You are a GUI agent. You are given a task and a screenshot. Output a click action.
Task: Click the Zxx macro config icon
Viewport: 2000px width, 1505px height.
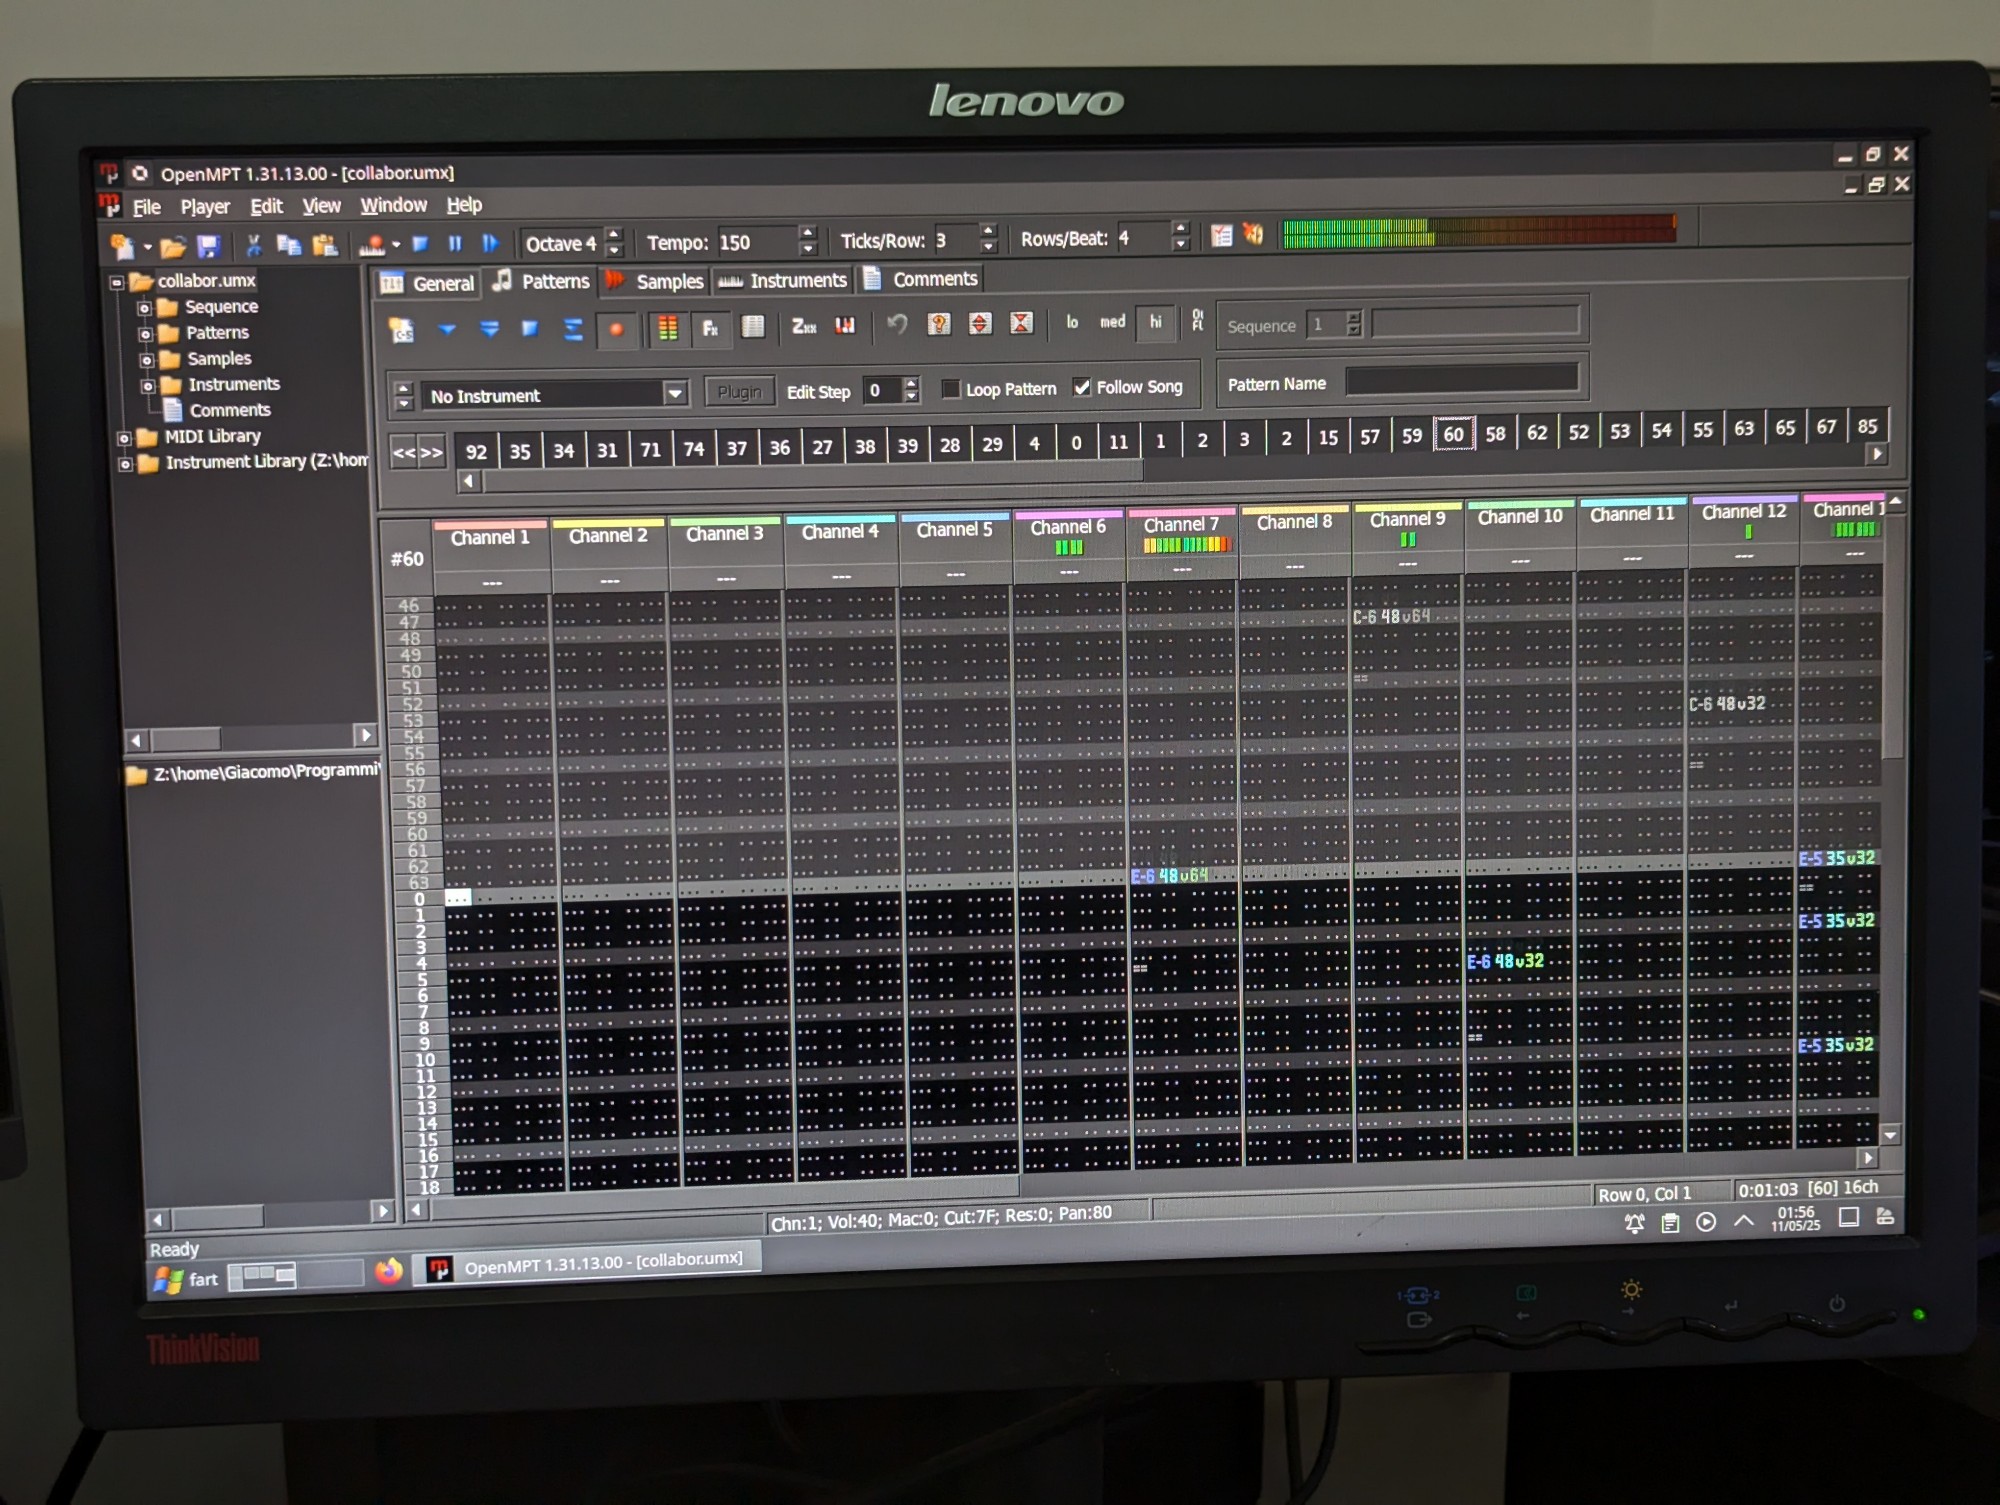click(803, 327)
